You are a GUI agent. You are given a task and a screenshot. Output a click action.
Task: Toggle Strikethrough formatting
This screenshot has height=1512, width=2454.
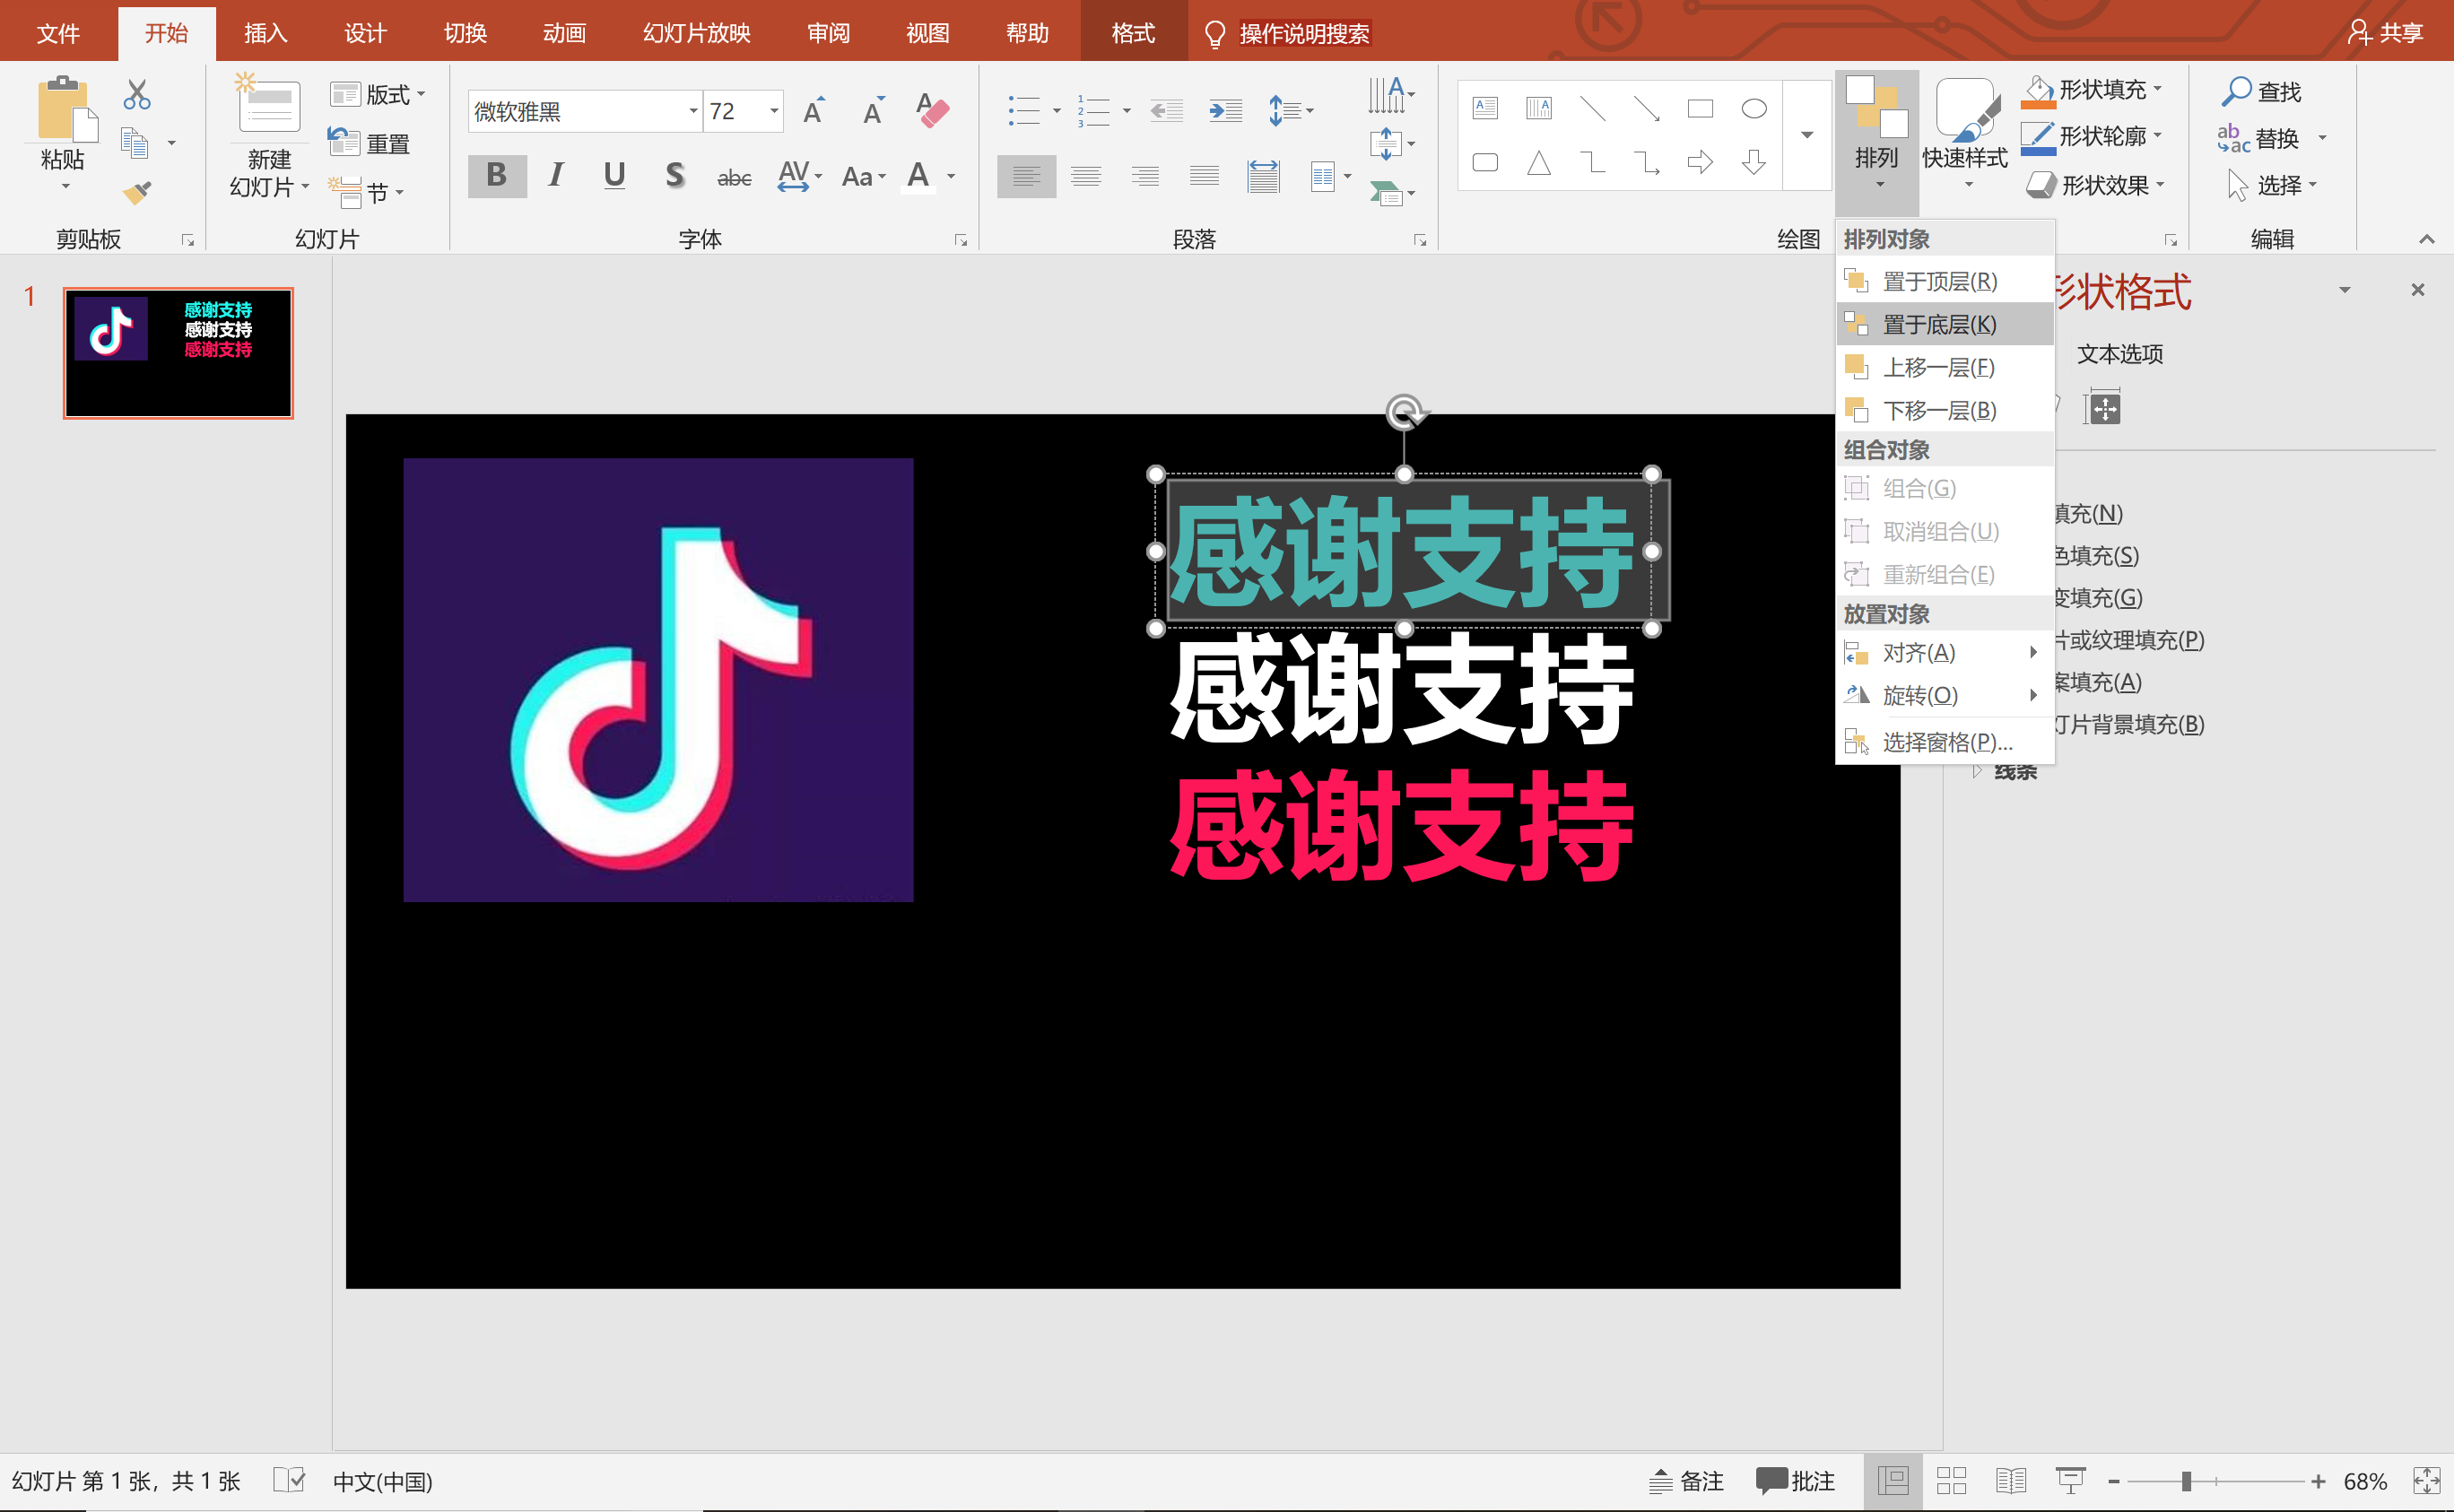(734, 177)
